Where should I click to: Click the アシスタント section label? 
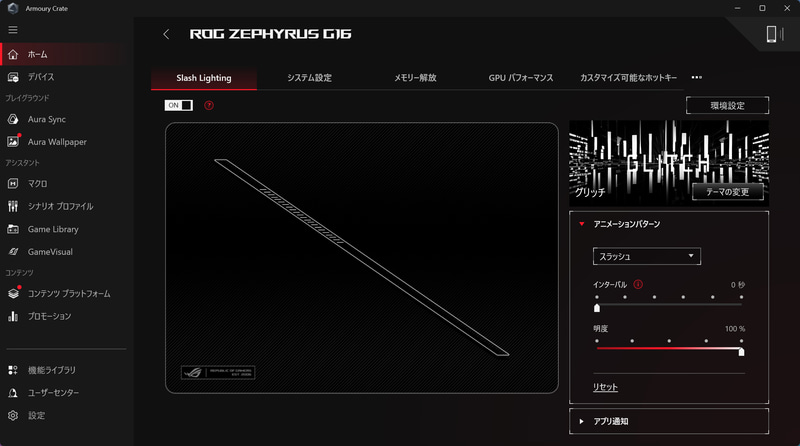pos(22,163)
